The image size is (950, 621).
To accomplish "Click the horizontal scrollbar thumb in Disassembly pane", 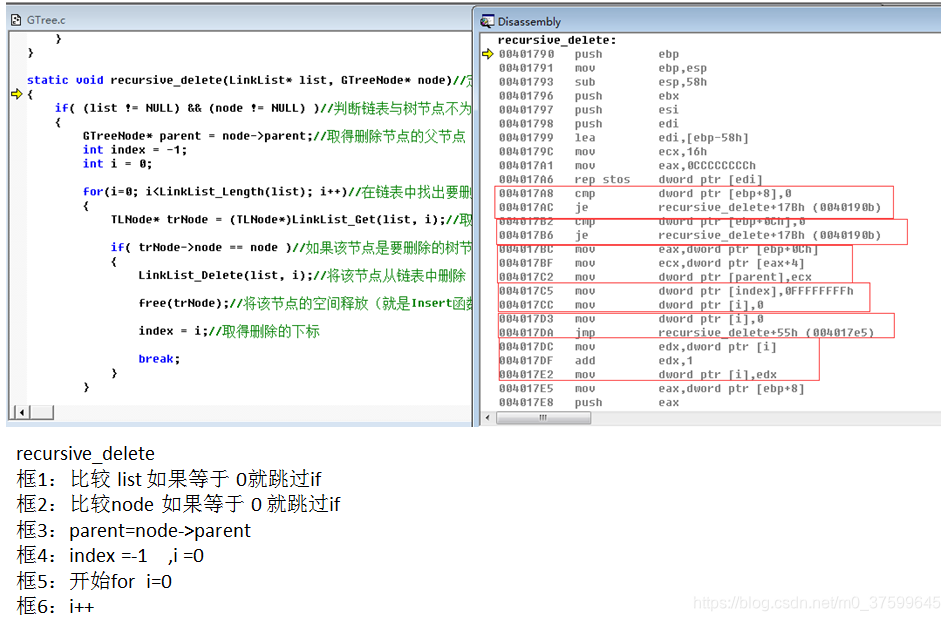I will [x=543, y=417].
